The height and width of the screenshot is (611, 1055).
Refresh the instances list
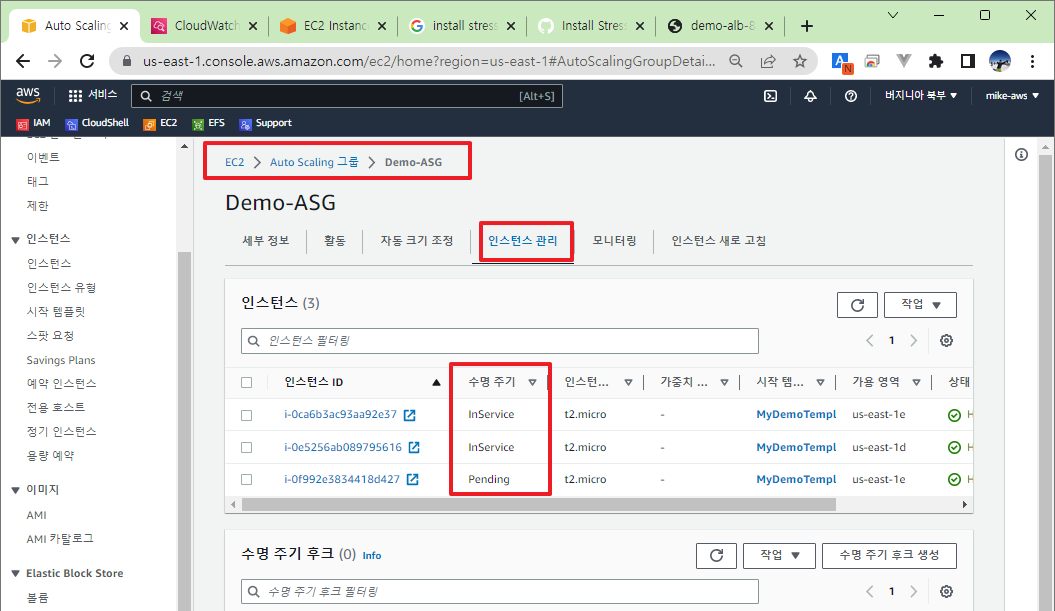857,305
